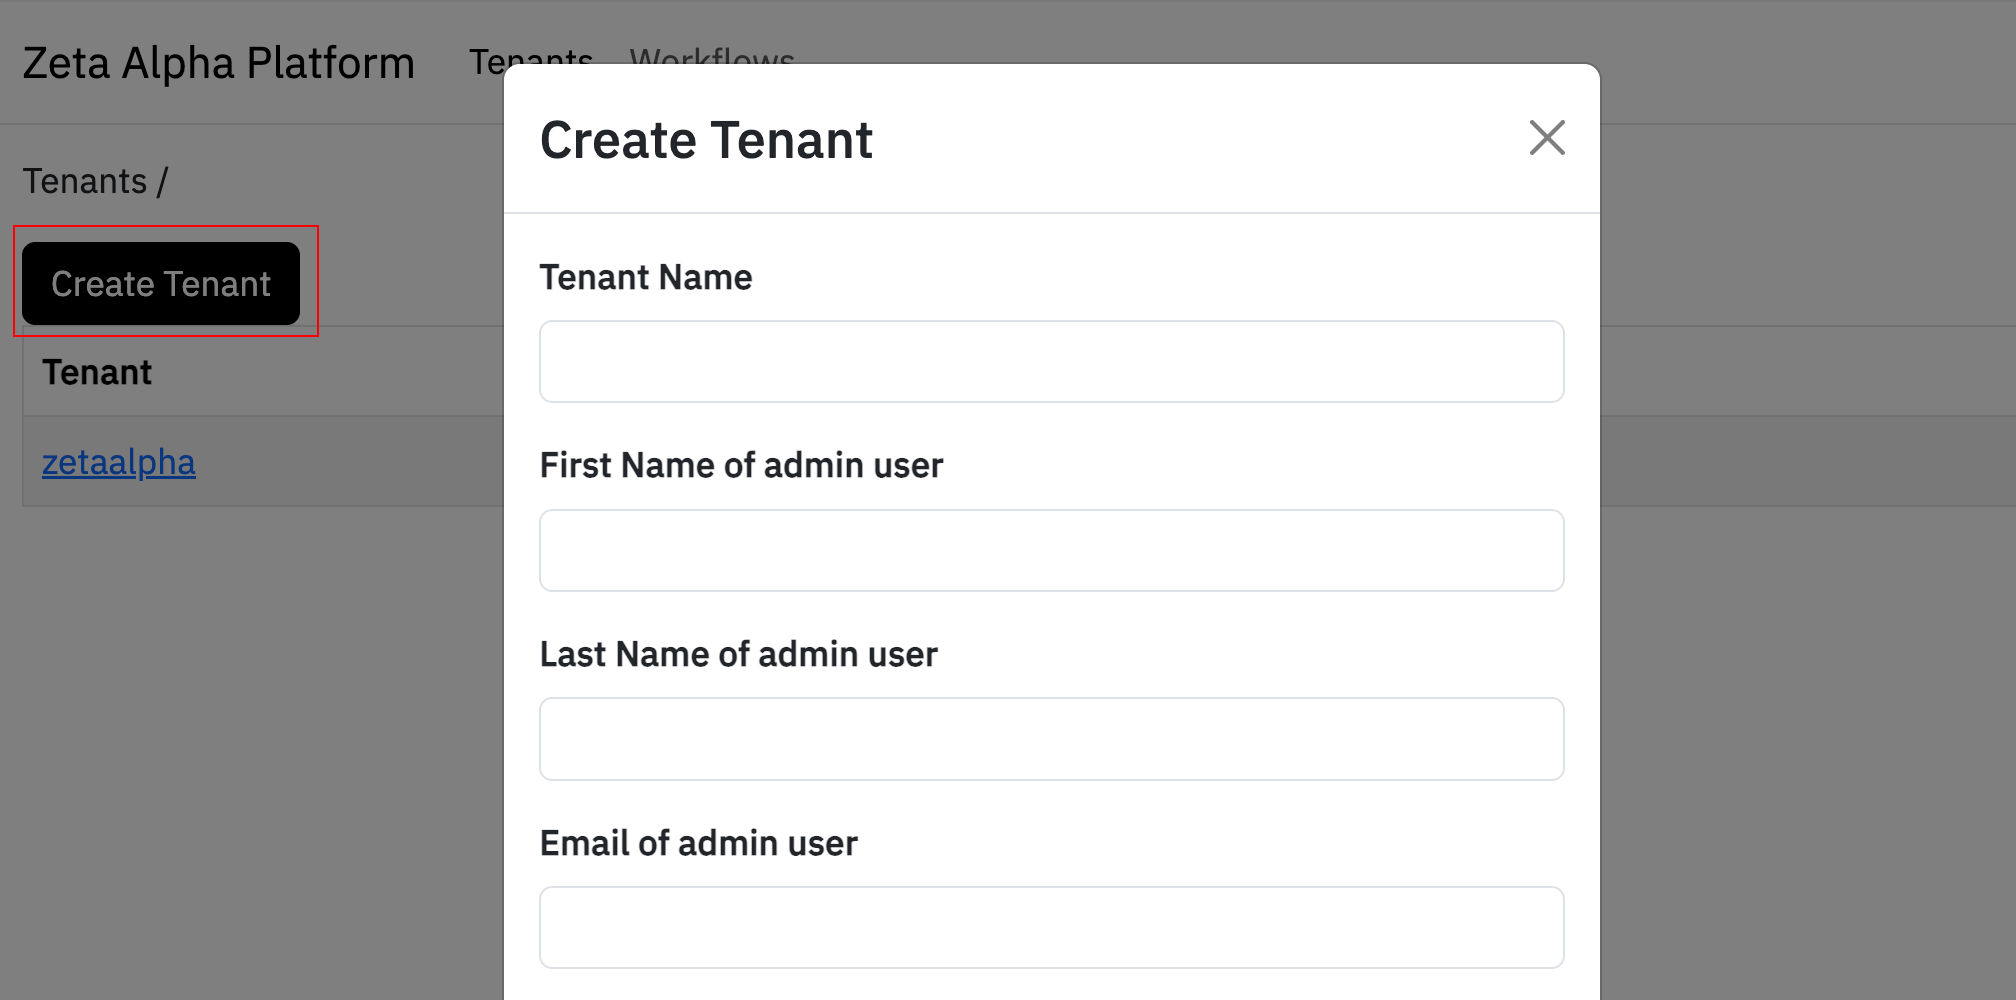This screenshot has width=2016, height=1000.
Task: Close the Create Tenant dialog with X
Action: [x=1546, y=138]
